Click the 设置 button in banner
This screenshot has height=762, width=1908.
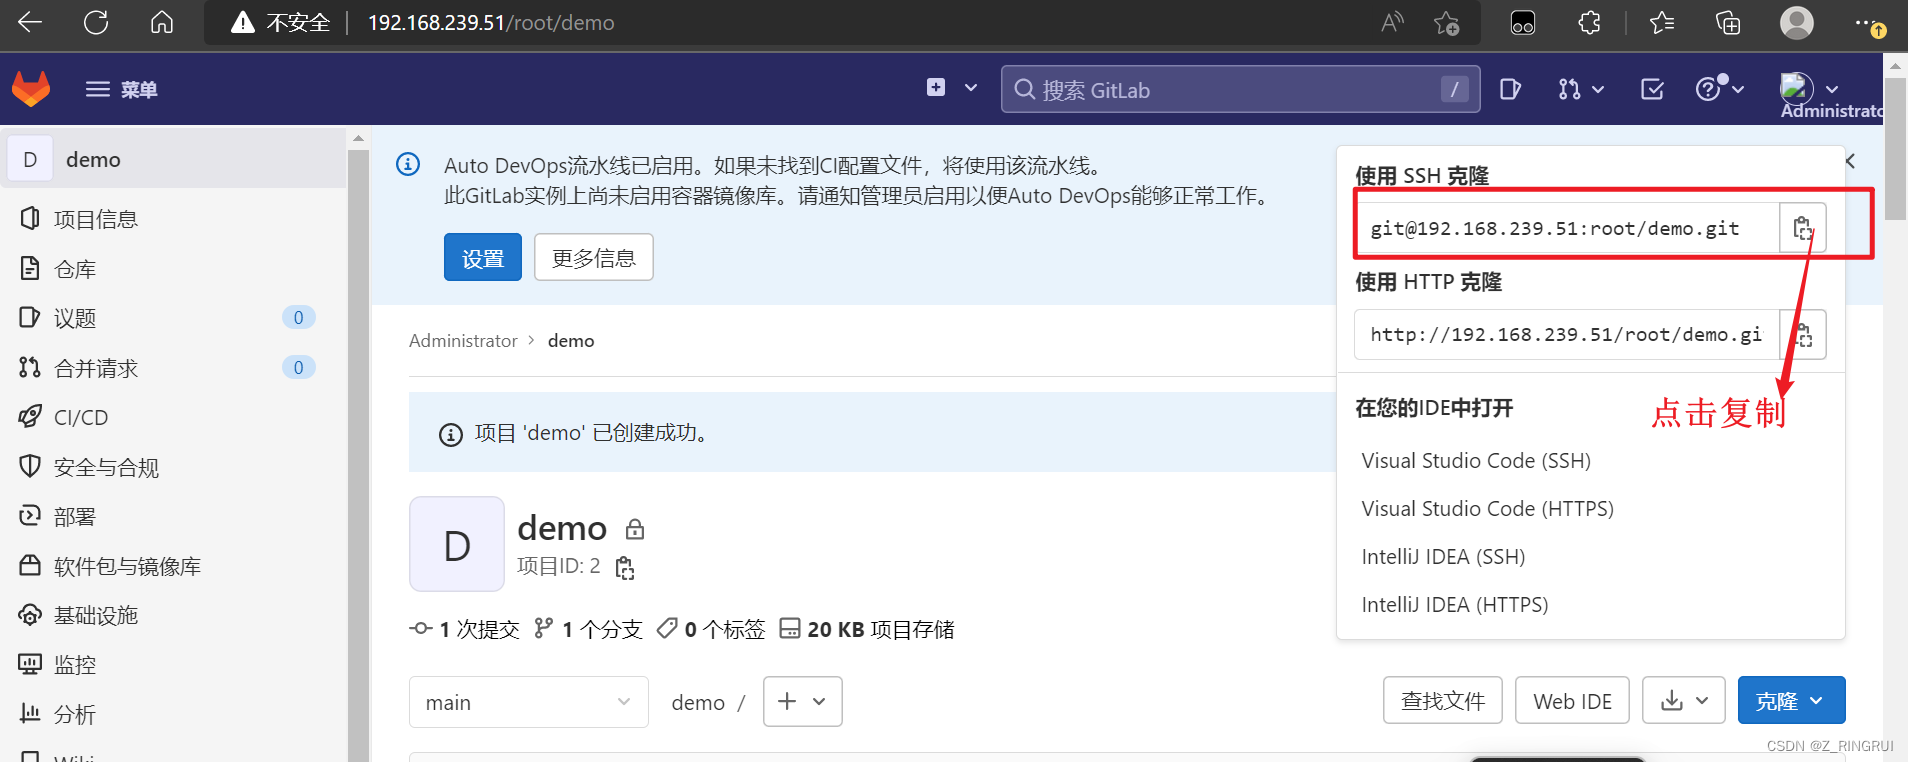[x=483, y=258]
